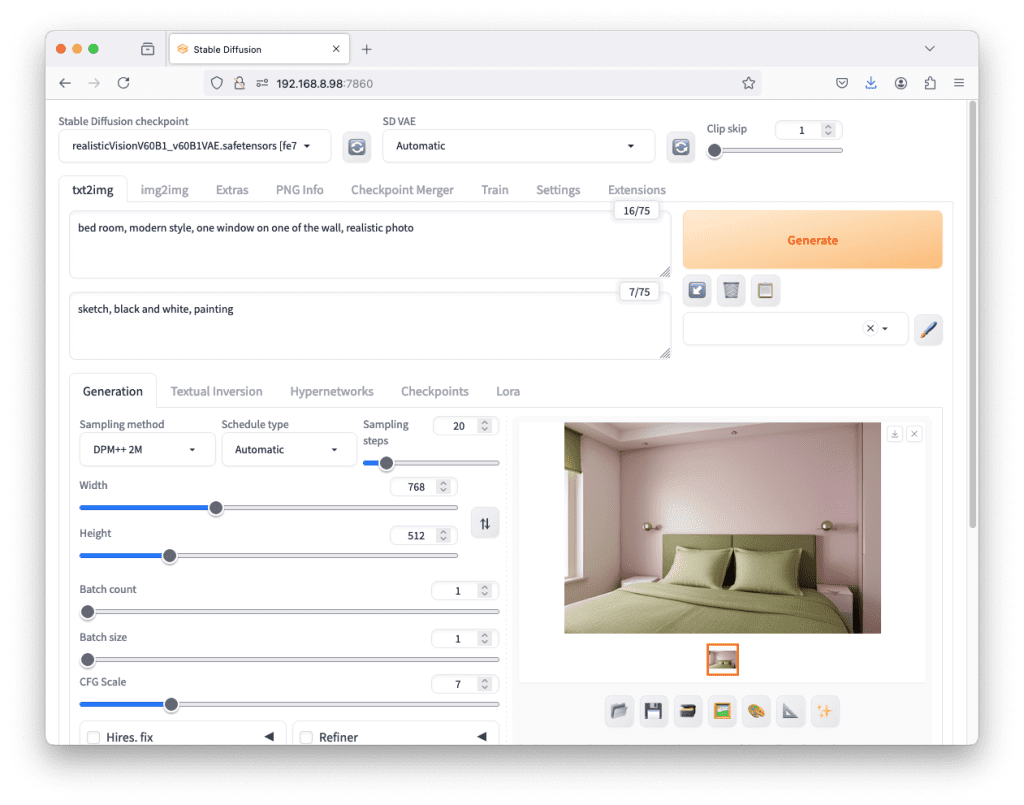1024x805 pixels.
Task: Click the SD VAE refresh icon
Action: [x=681, y=147]
